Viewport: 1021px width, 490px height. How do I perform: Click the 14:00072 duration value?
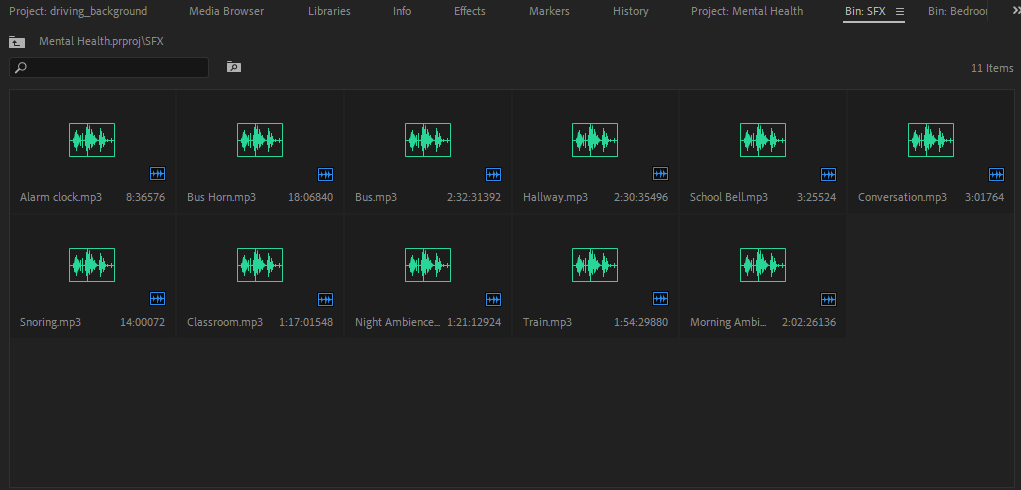coord(143,322)
